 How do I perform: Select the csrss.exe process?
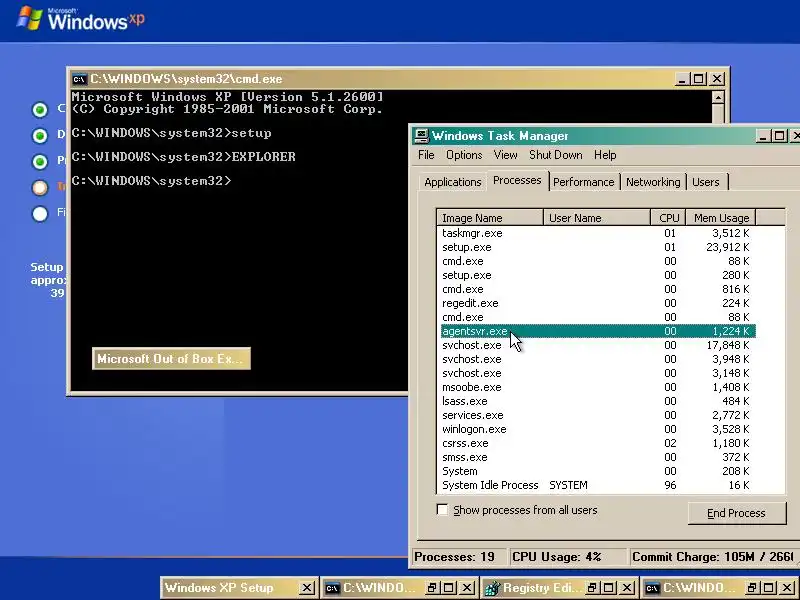[x=596, y=443]
